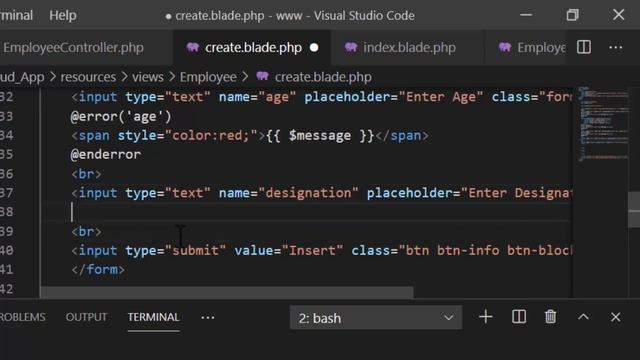
Task: Switch to EmployeeController.php tab
Action: (73, 48)
